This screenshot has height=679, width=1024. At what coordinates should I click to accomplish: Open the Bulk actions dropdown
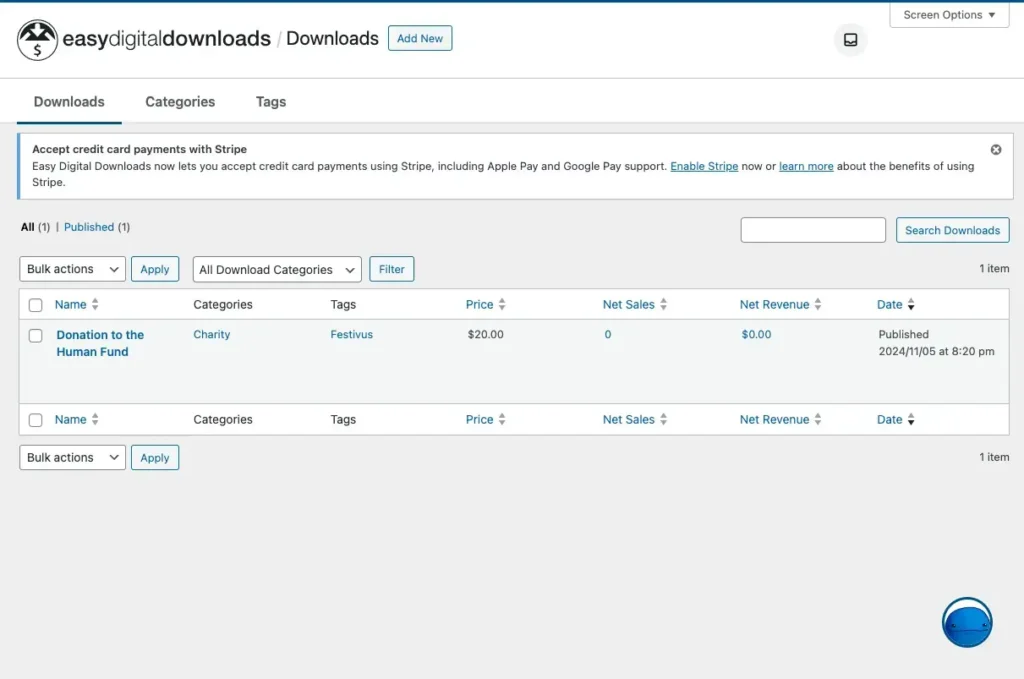[x=71, y=268]
